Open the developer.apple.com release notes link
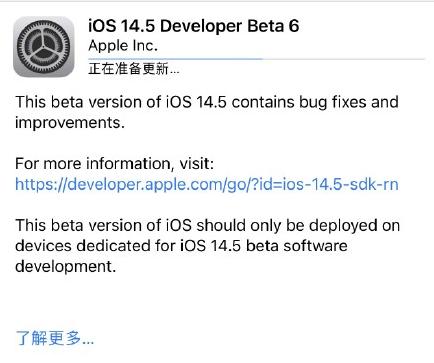 coord(207,184)
